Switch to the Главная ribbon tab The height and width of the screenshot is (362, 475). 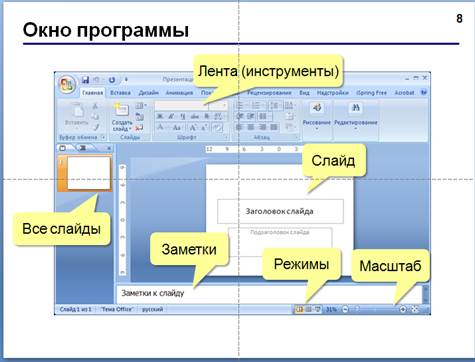pos(92,93)
